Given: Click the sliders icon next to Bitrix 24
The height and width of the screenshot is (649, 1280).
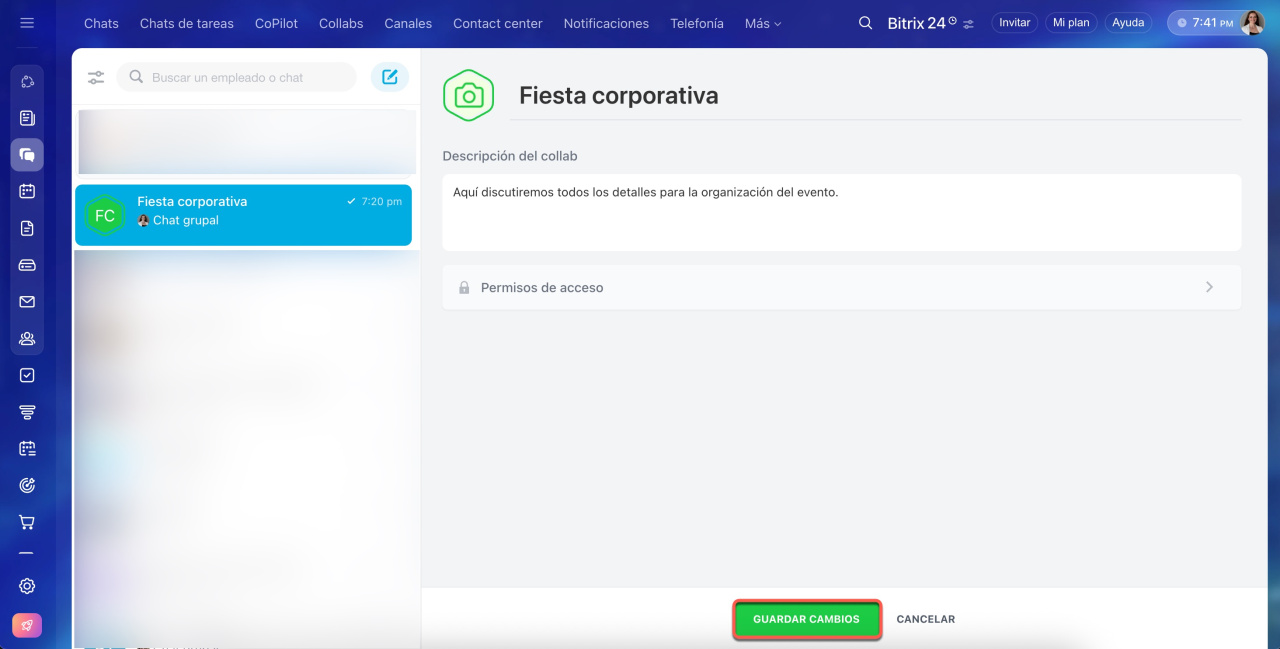Looking at the screenshot, I should tap(968, 24).
